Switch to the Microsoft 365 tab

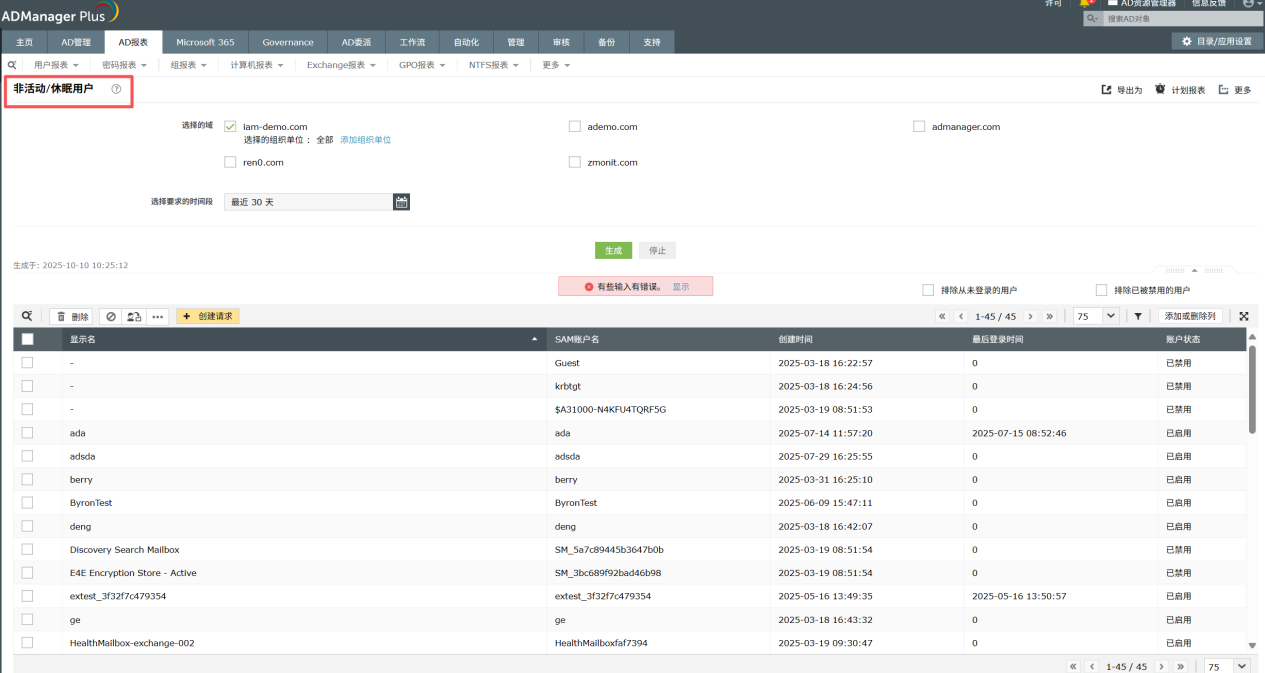click(205, 42)
